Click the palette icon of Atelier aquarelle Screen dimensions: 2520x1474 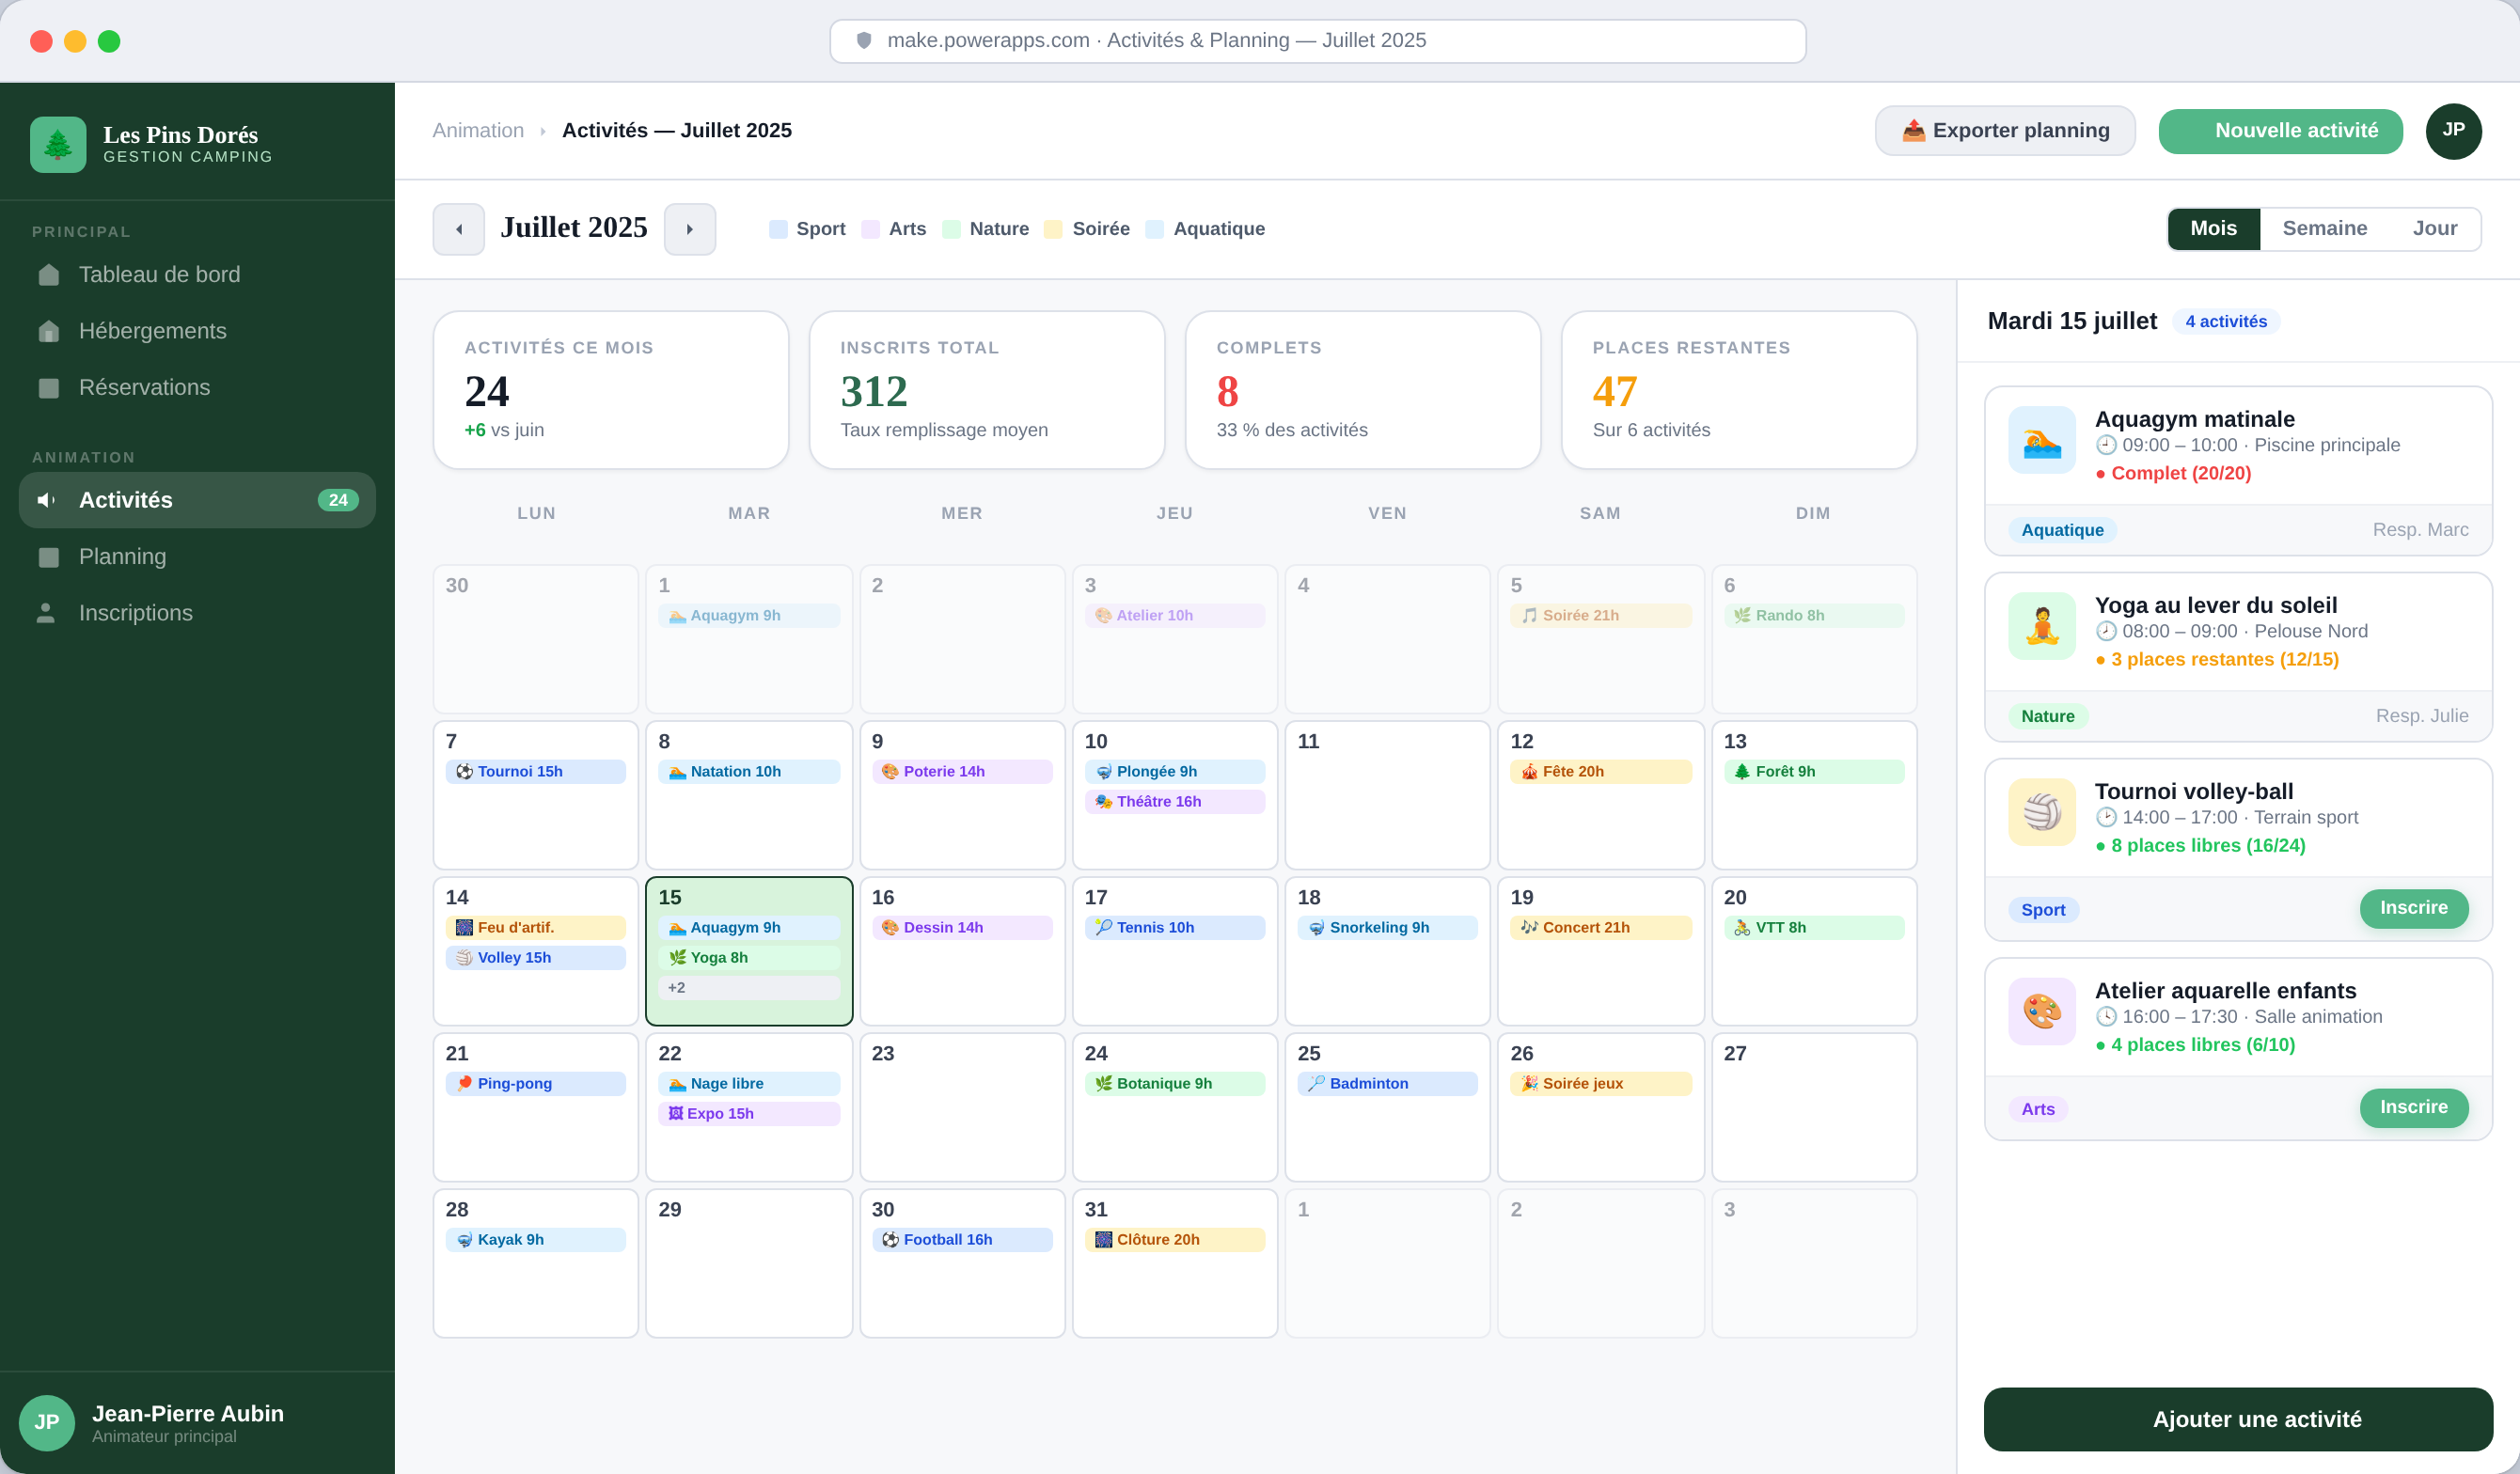point(2041,1011)
